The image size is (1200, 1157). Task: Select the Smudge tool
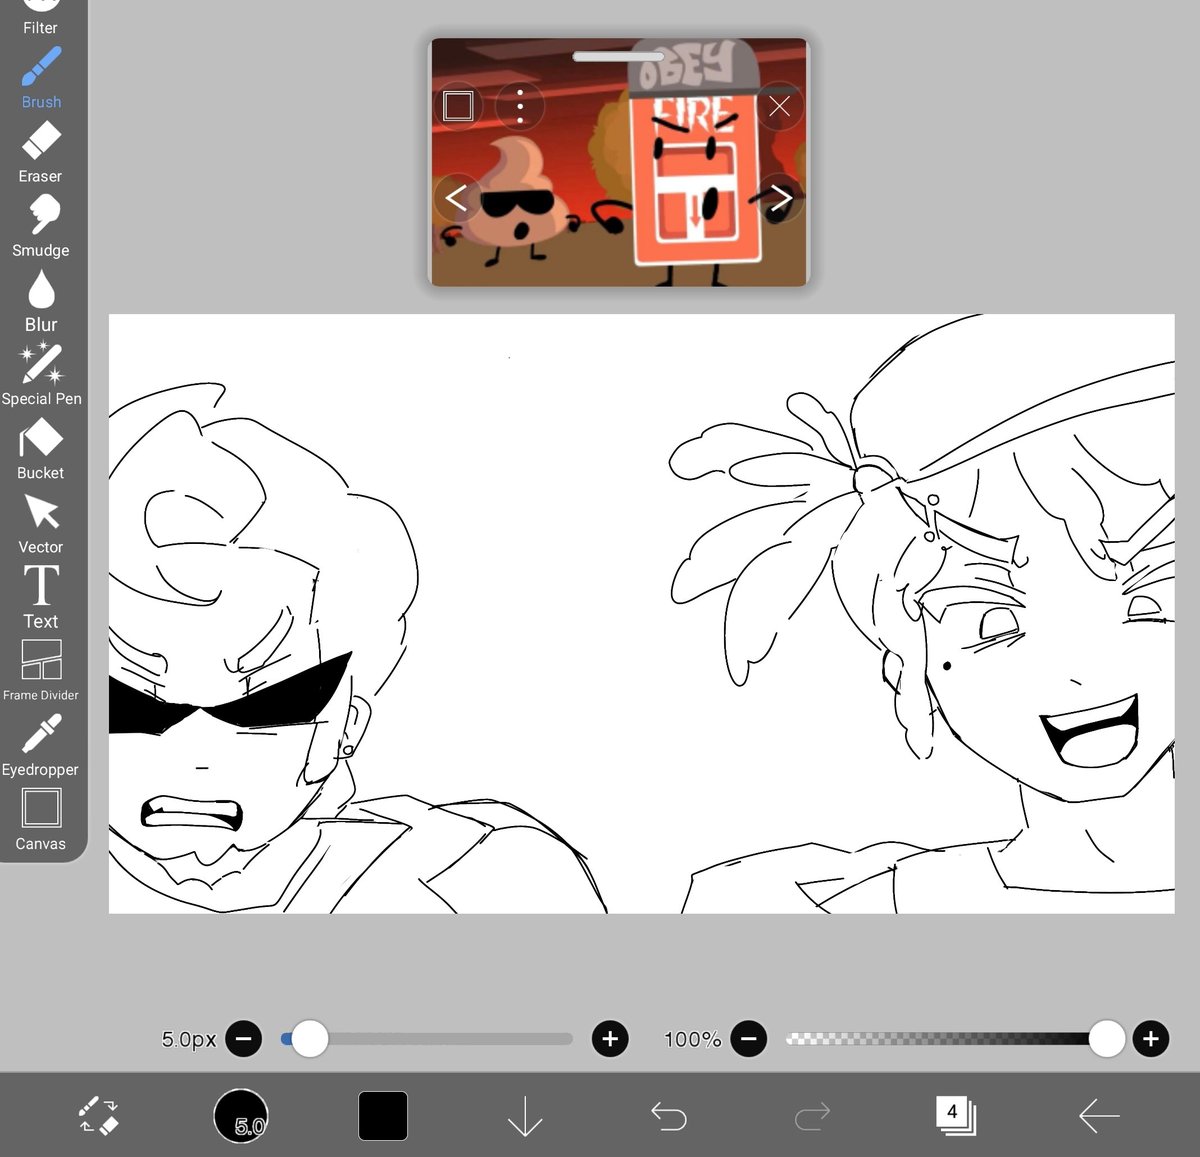[41, 226]
